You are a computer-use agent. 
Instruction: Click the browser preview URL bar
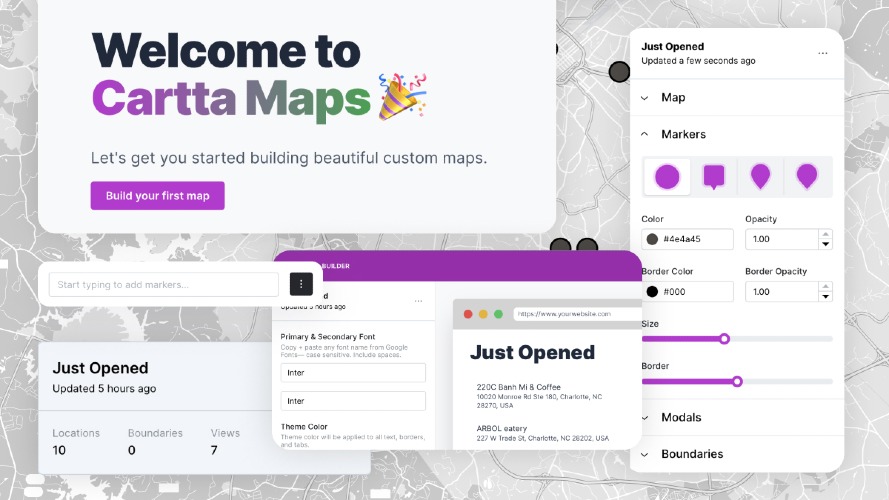577,314
